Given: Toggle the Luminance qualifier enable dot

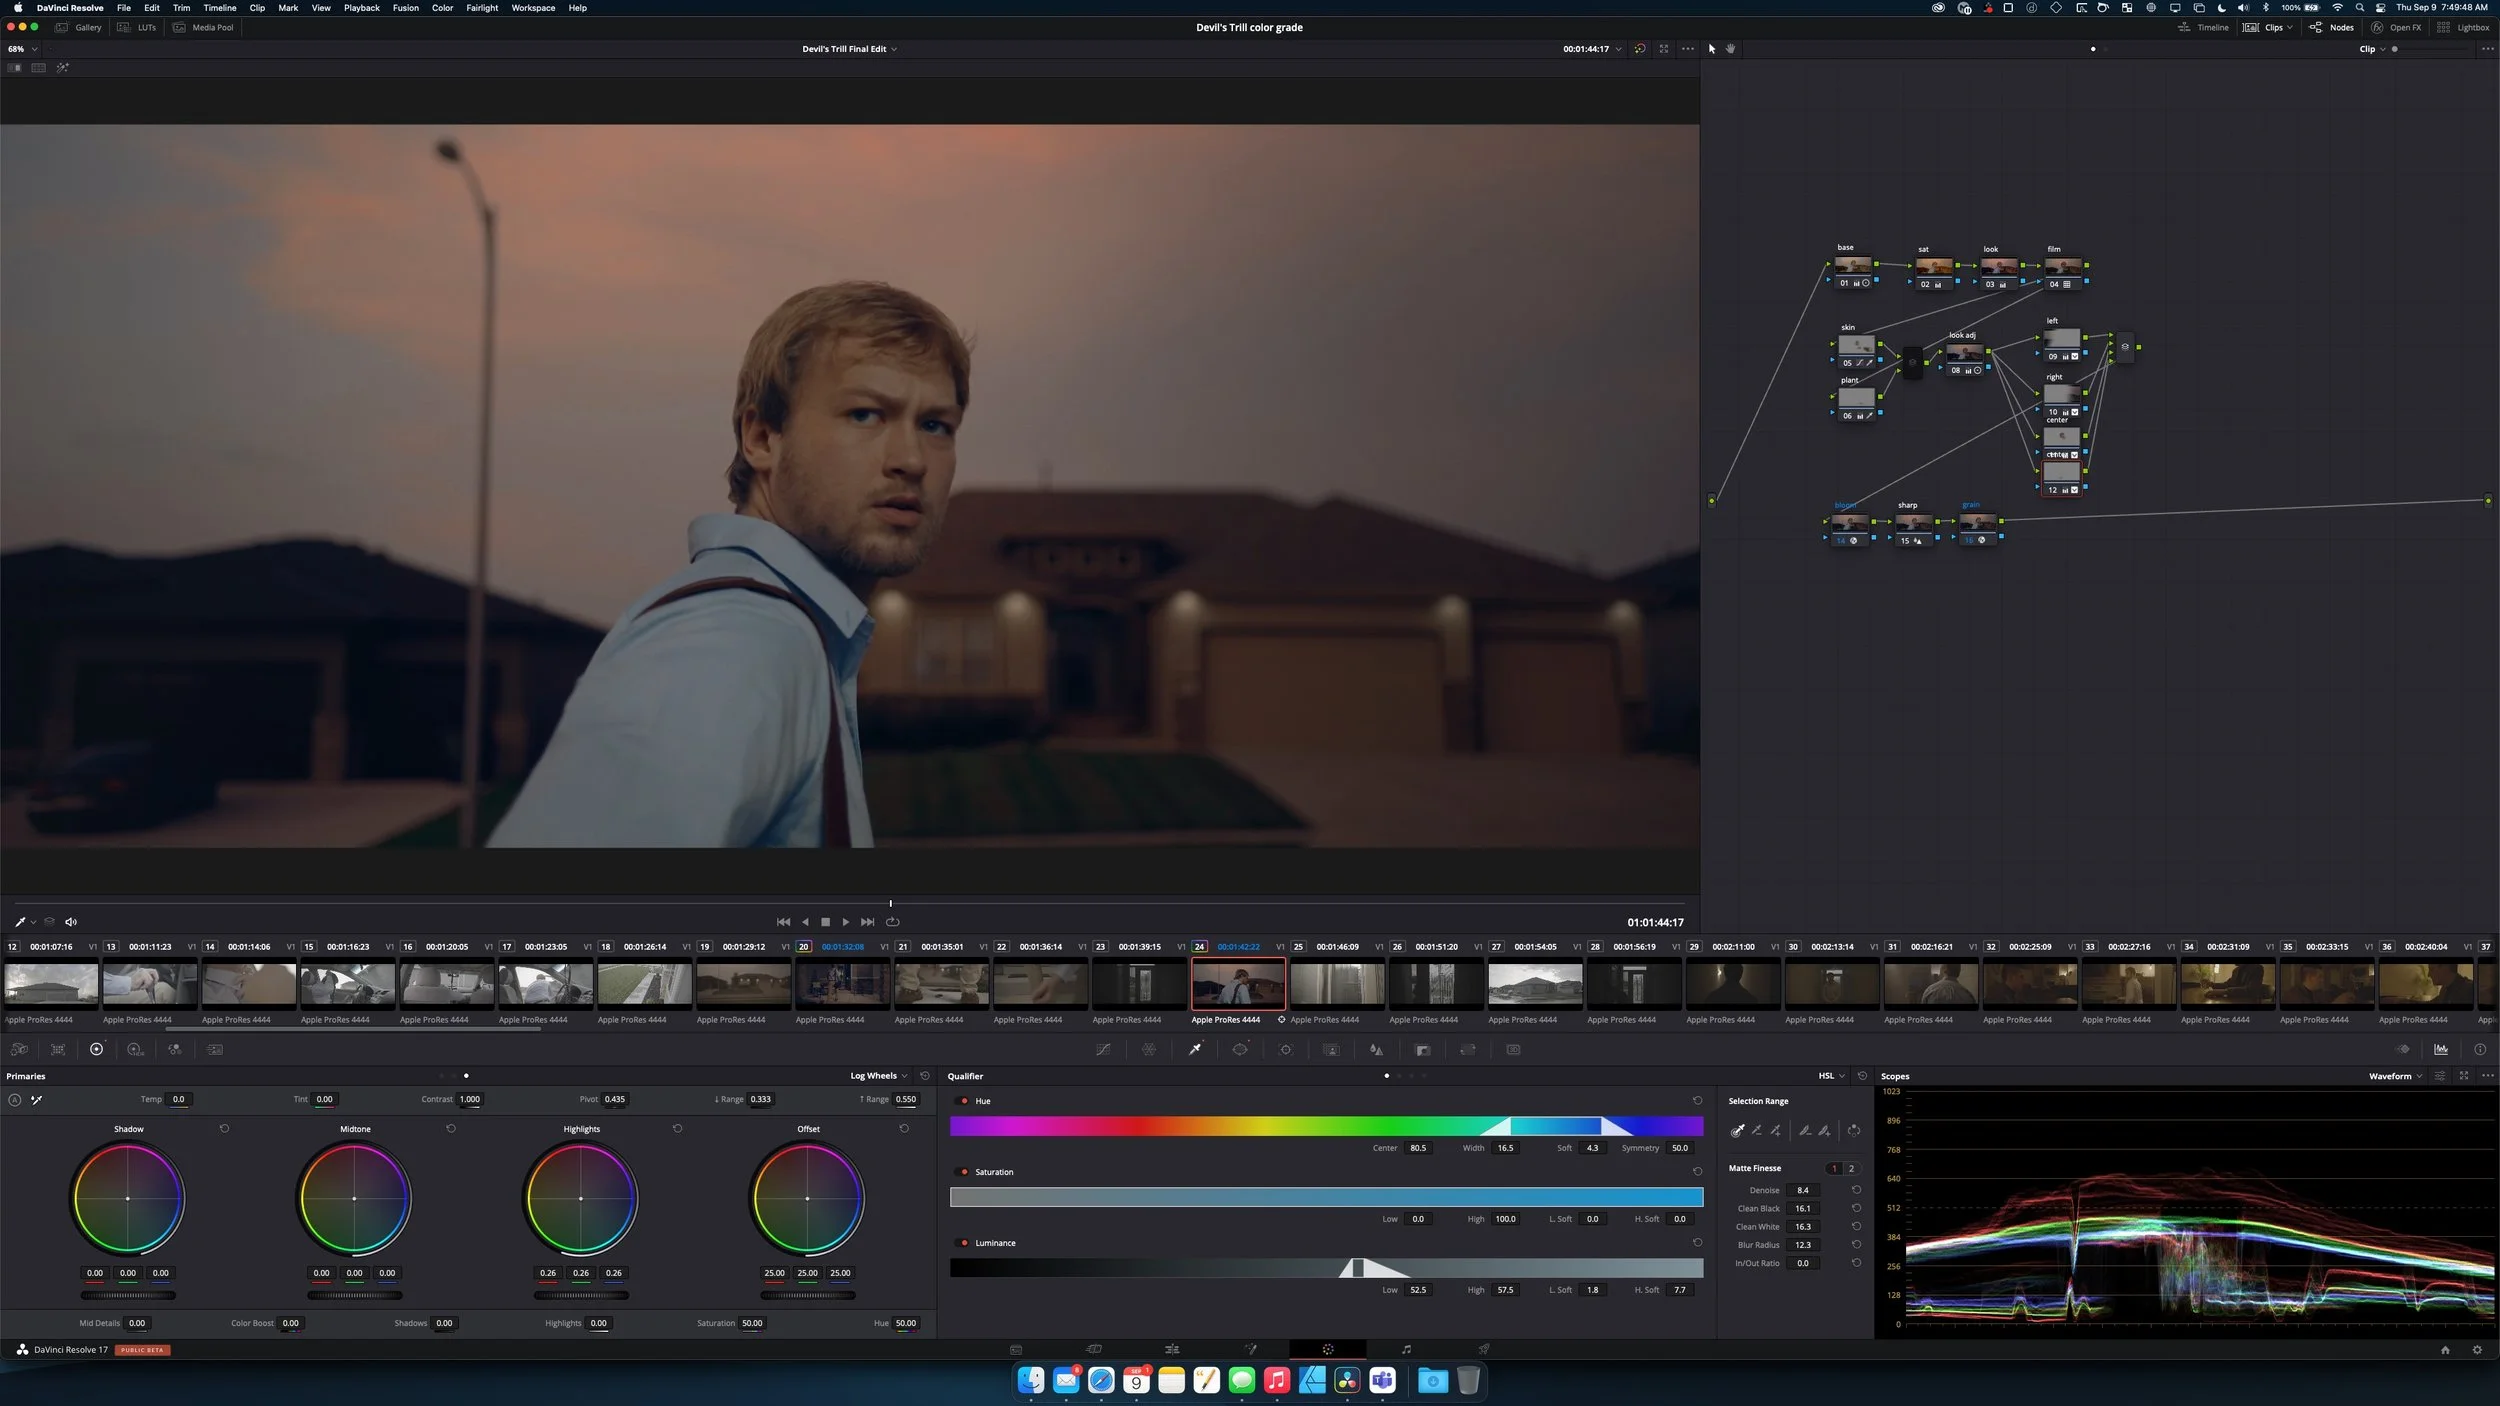Looking at the screenshot, I should (x=964, y=1243).
